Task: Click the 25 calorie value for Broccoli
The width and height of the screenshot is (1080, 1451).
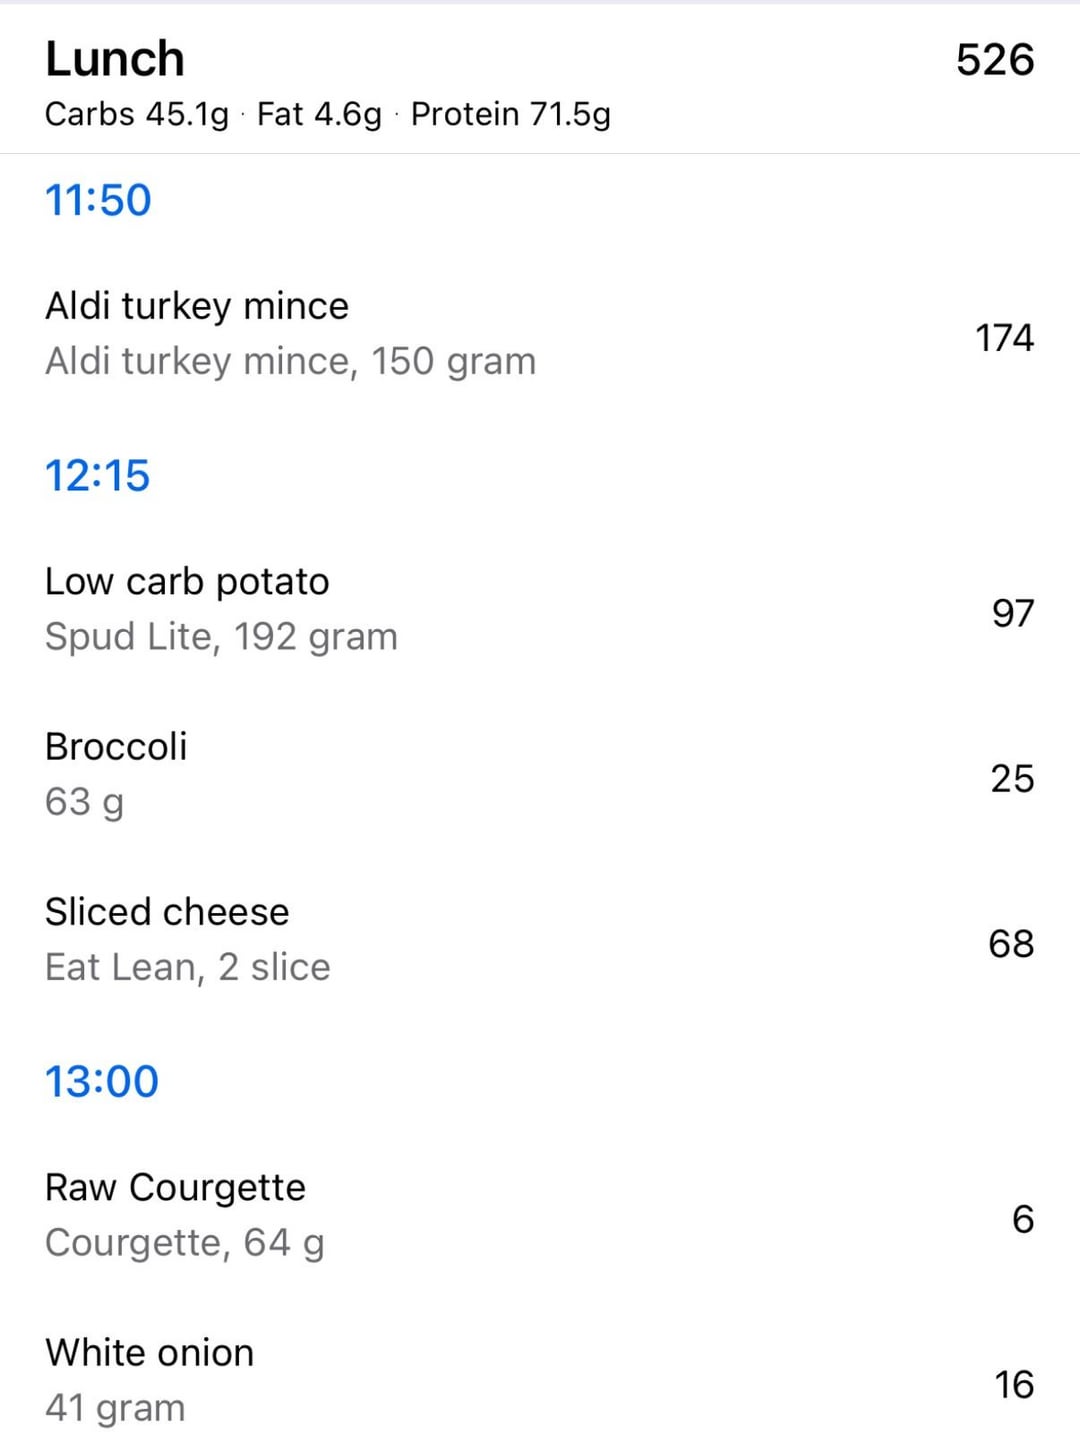Action: pyautogui.click(x=1012, y=778)
